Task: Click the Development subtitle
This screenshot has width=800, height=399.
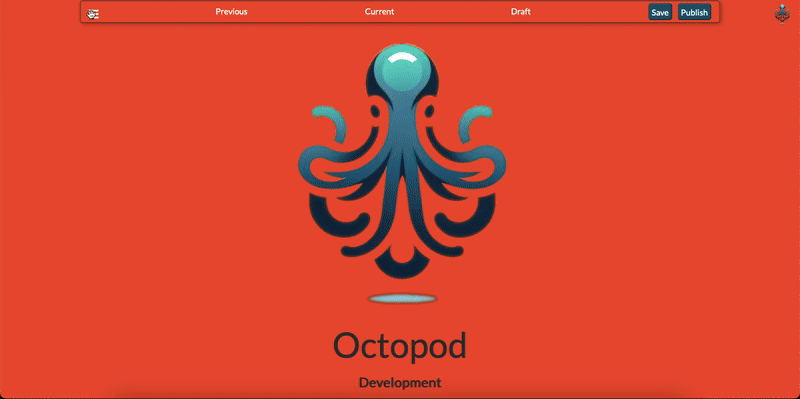Action: click(x=400, y=383)
